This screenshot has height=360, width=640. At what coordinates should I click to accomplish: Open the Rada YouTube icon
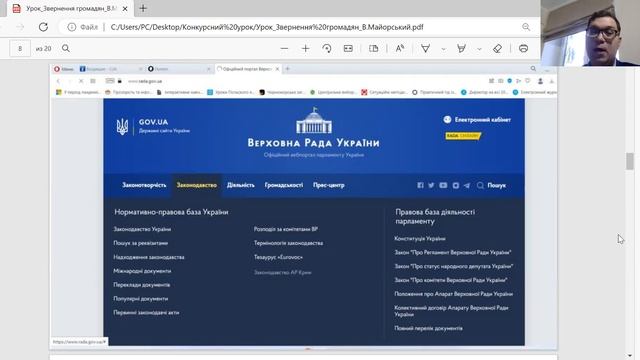[443, 185]
